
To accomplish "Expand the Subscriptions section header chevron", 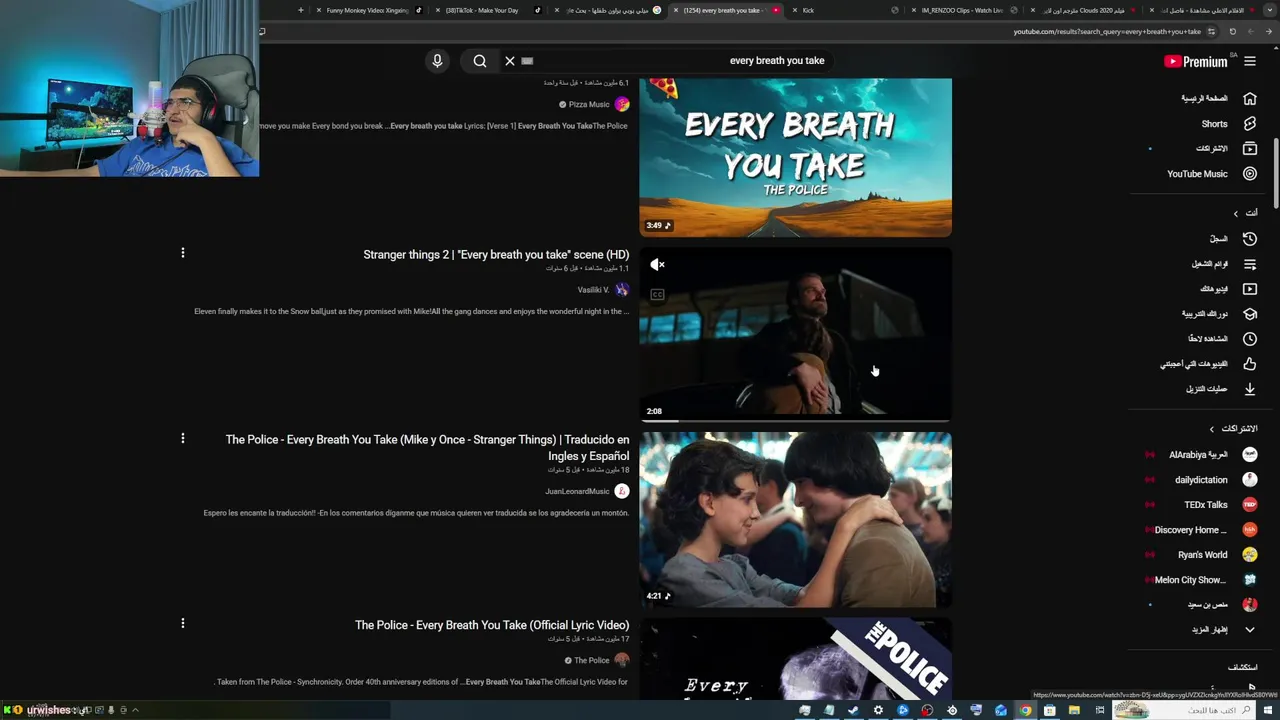I will pyautogui.click(x=1212, y=429).
